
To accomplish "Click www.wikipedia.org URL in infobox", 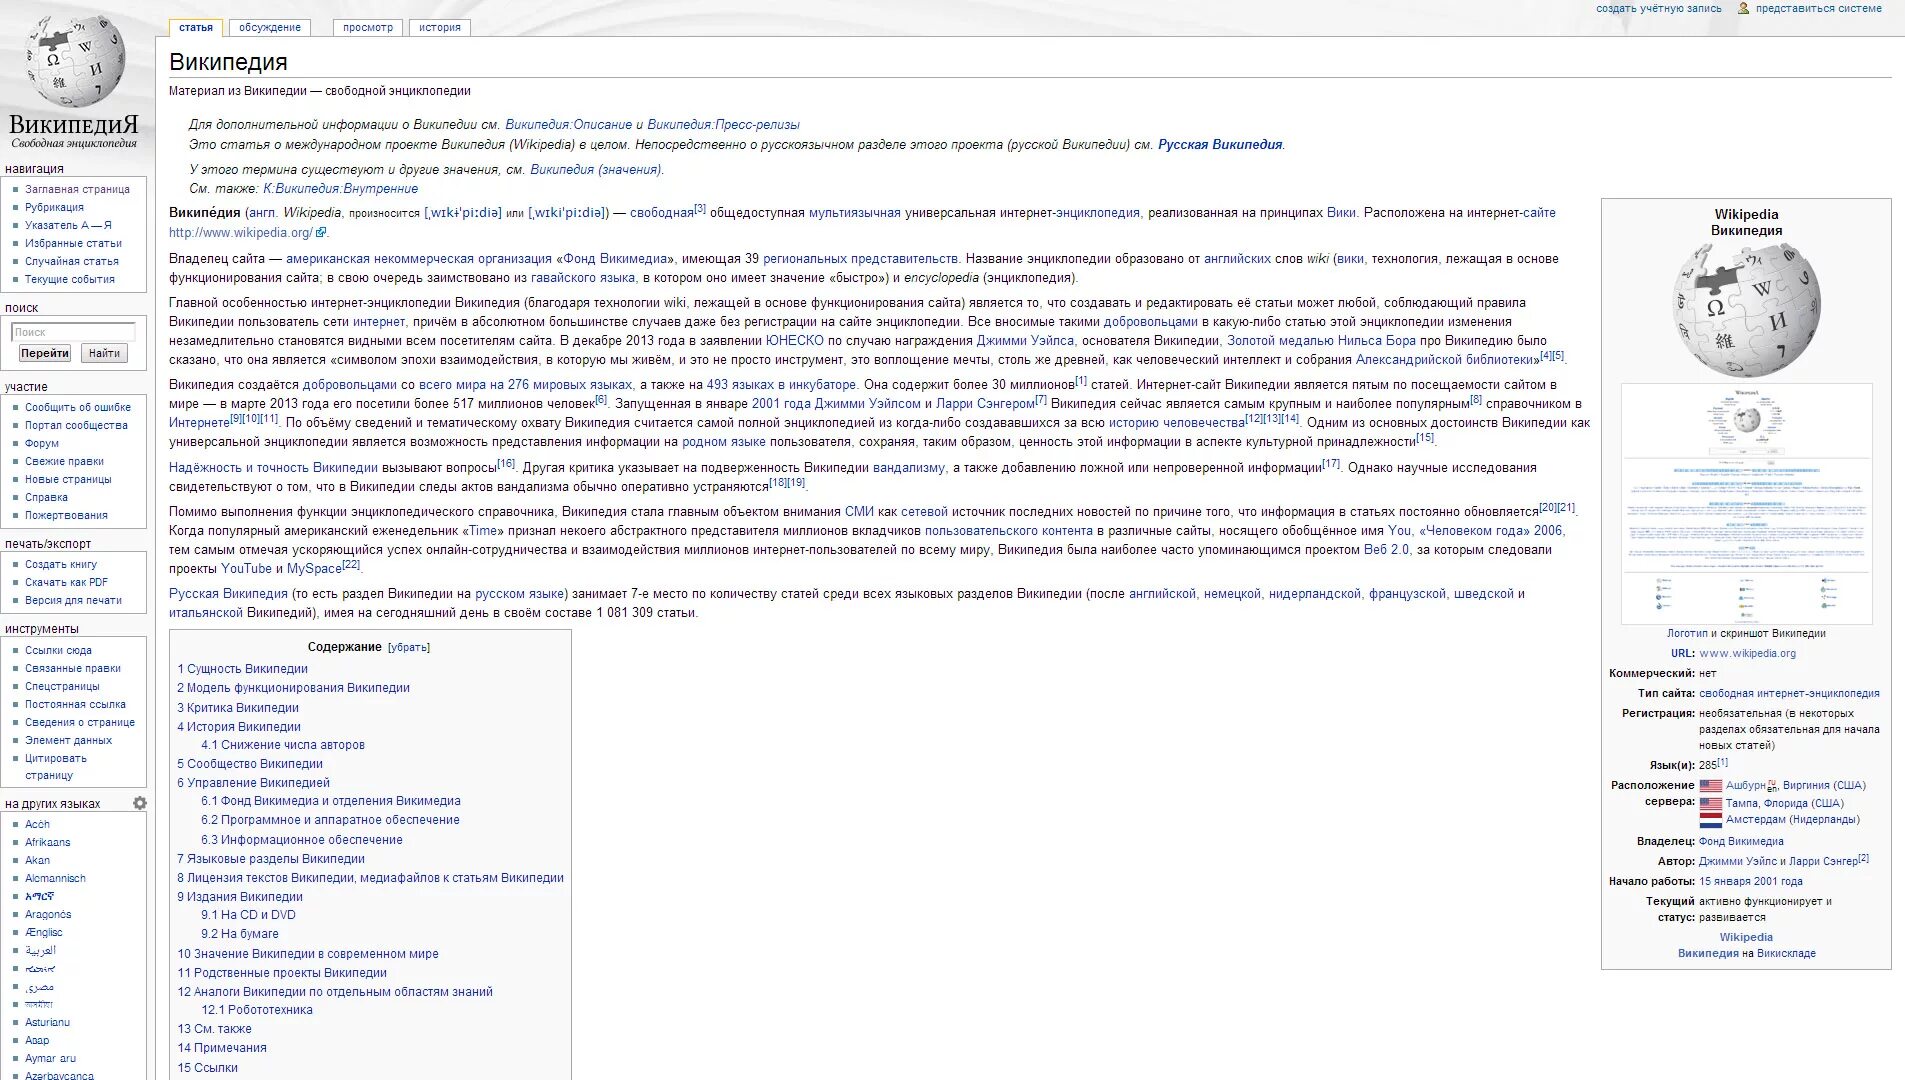I will click(1747, 654).
